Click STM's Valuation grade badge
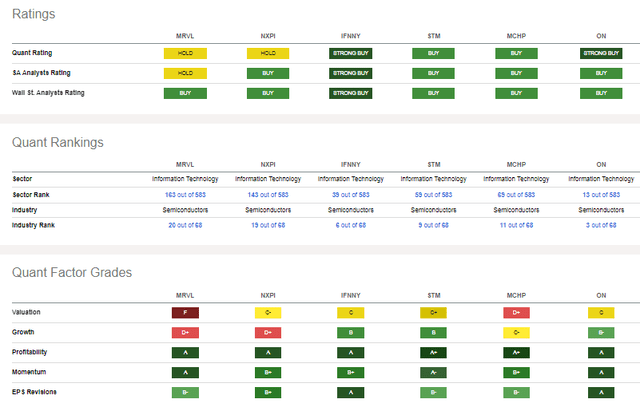 433,313
